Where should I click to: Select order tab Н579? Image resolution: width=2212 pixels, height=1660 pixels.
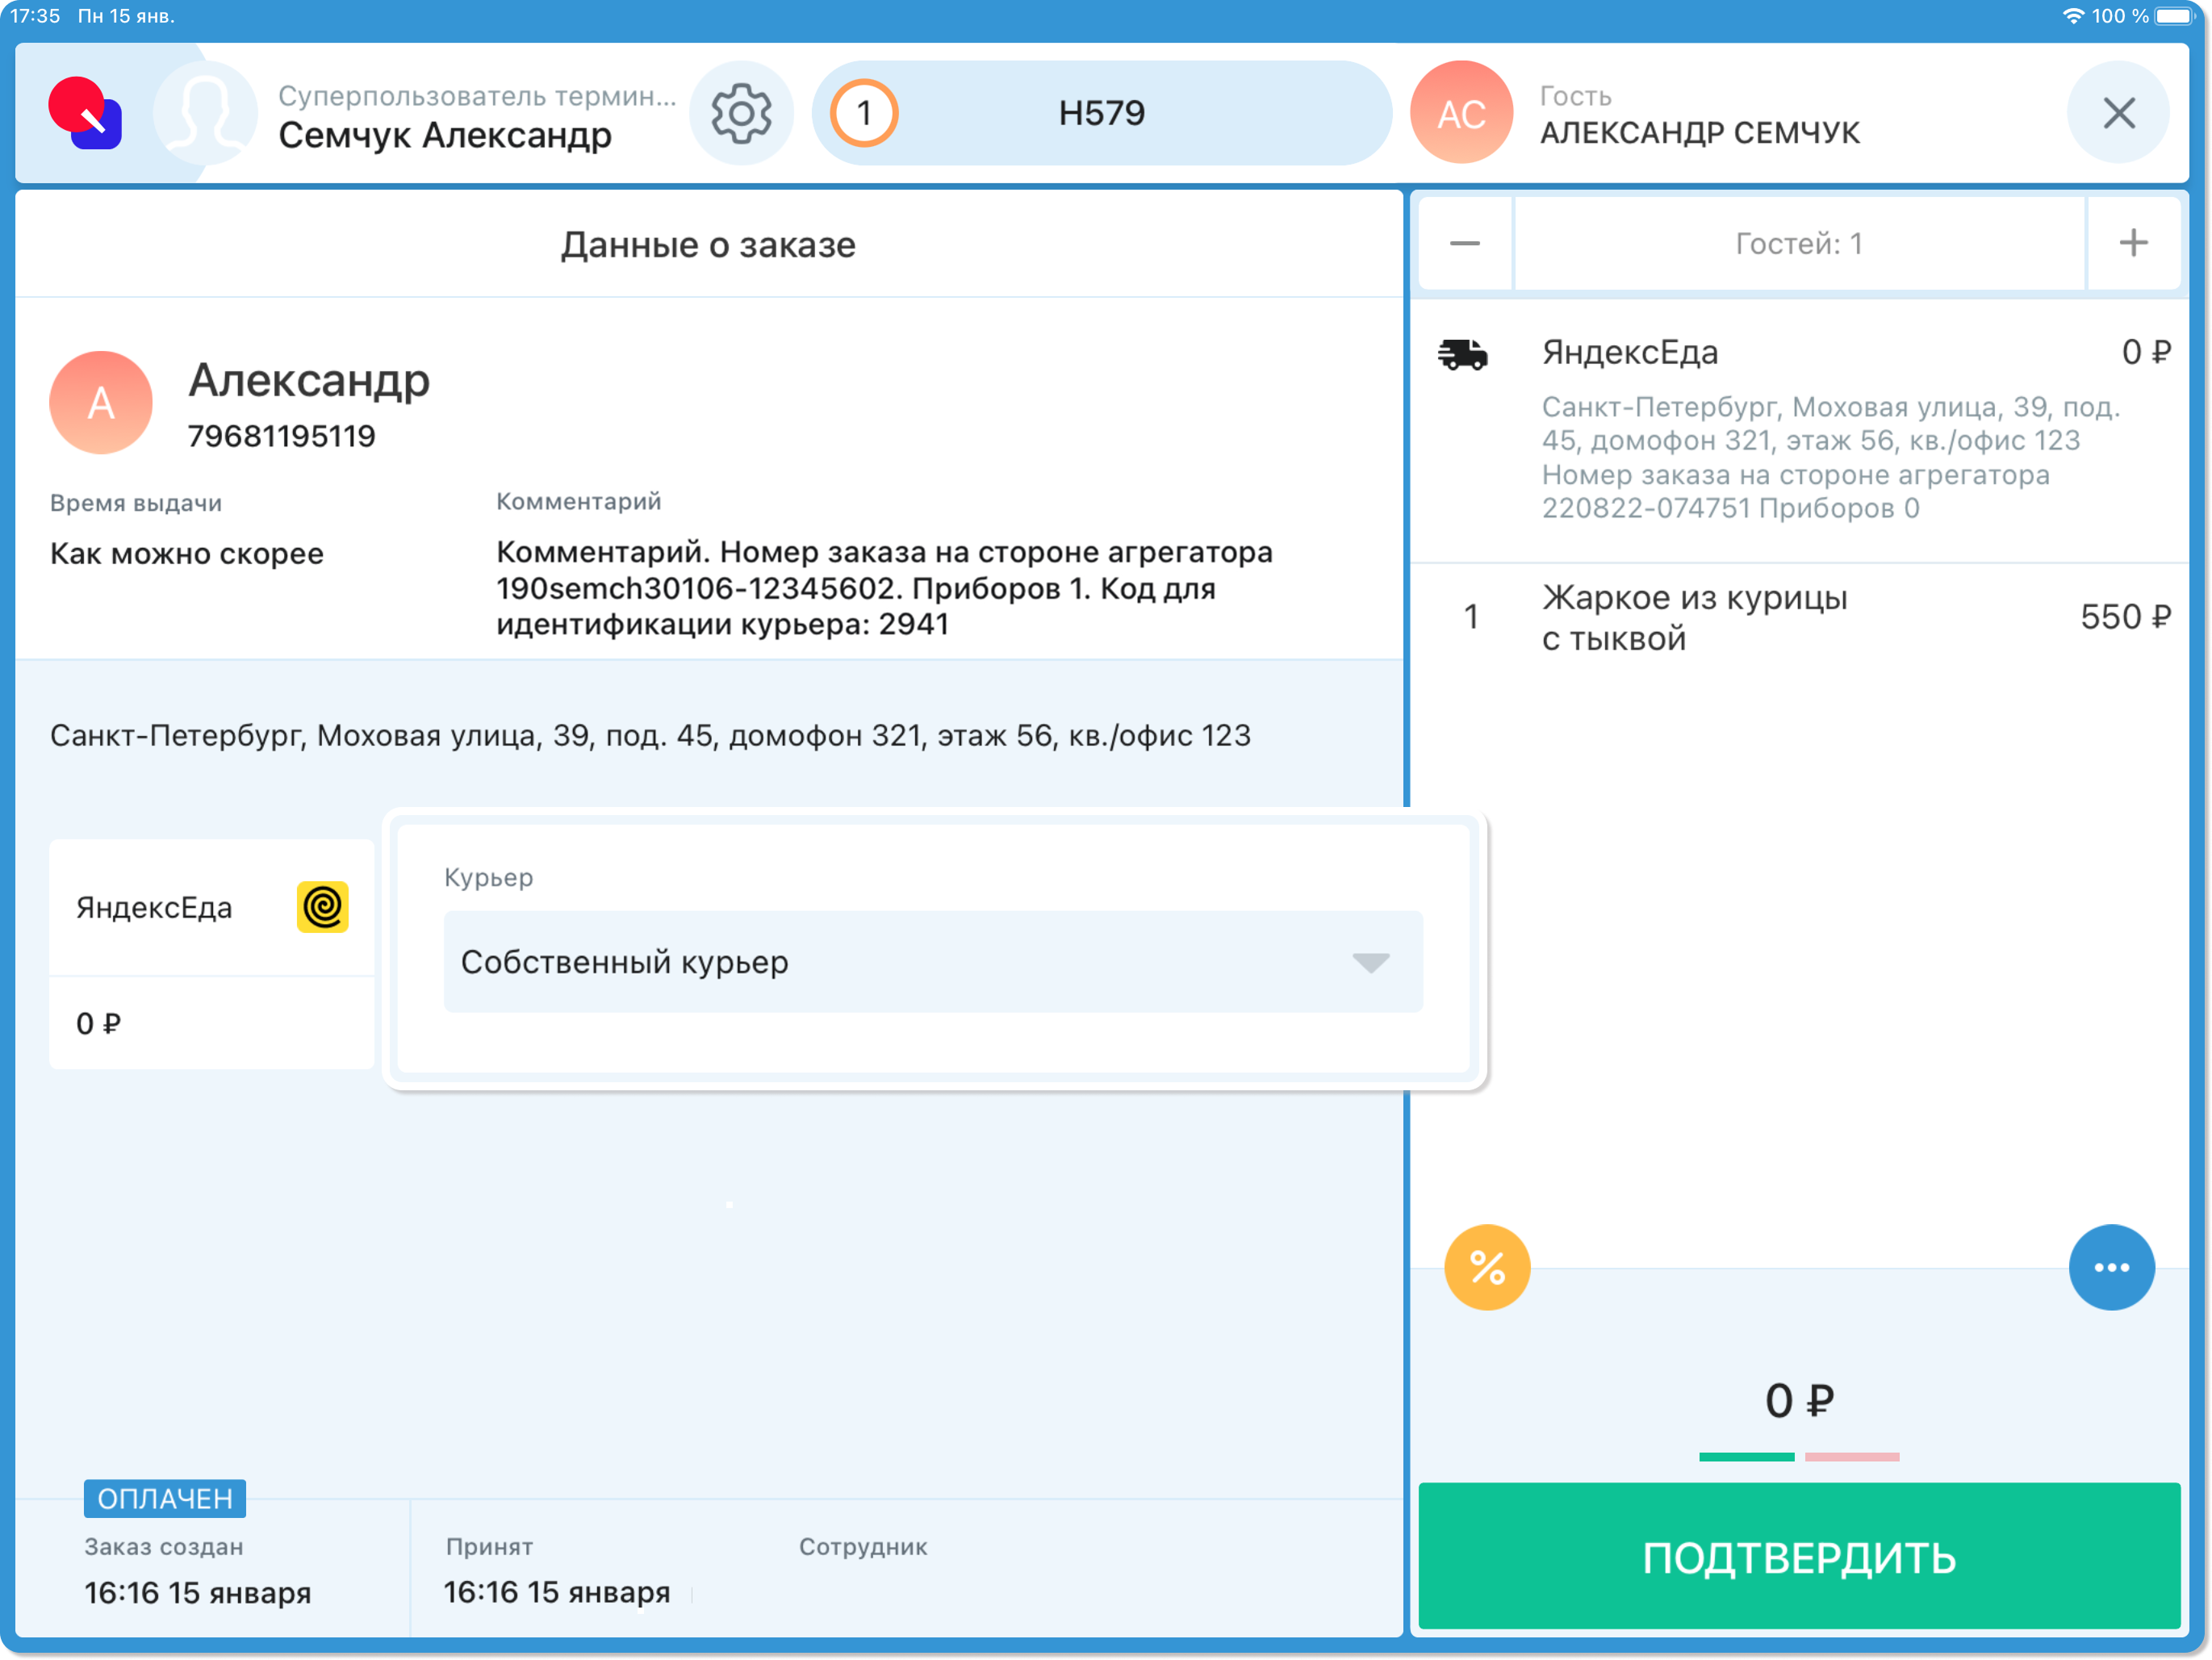click(x=1101, y=114)
